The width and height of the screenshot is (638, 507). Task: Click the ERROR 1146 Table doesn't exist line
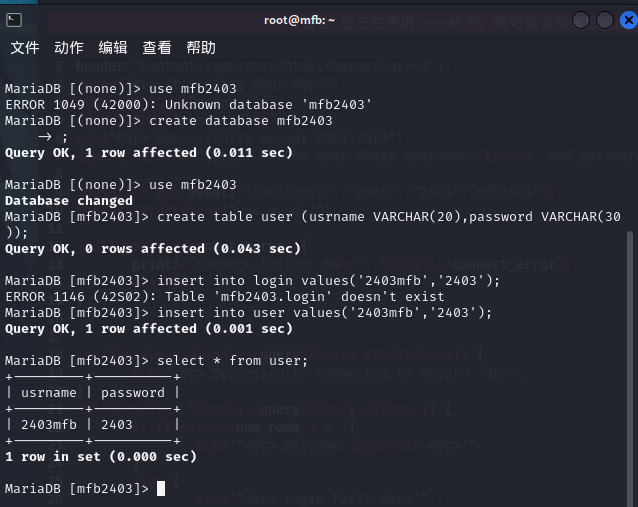point(225,297)
